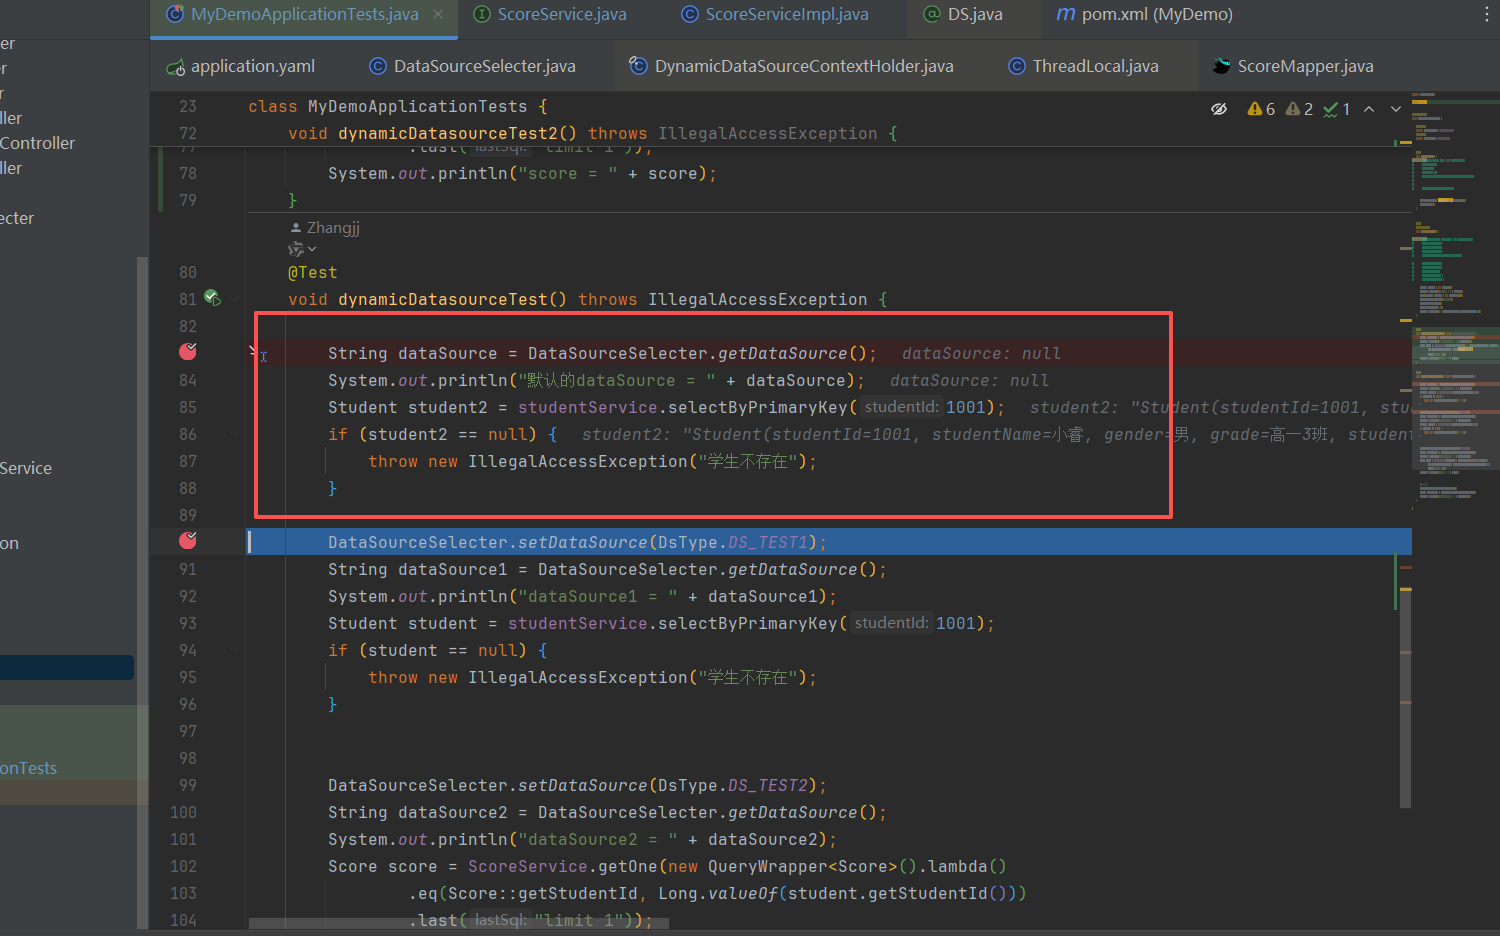Click the Zhangjj author annotation
Image resolution: width=1500 pixels, height=936 pixels.
[x=331, y=227]
